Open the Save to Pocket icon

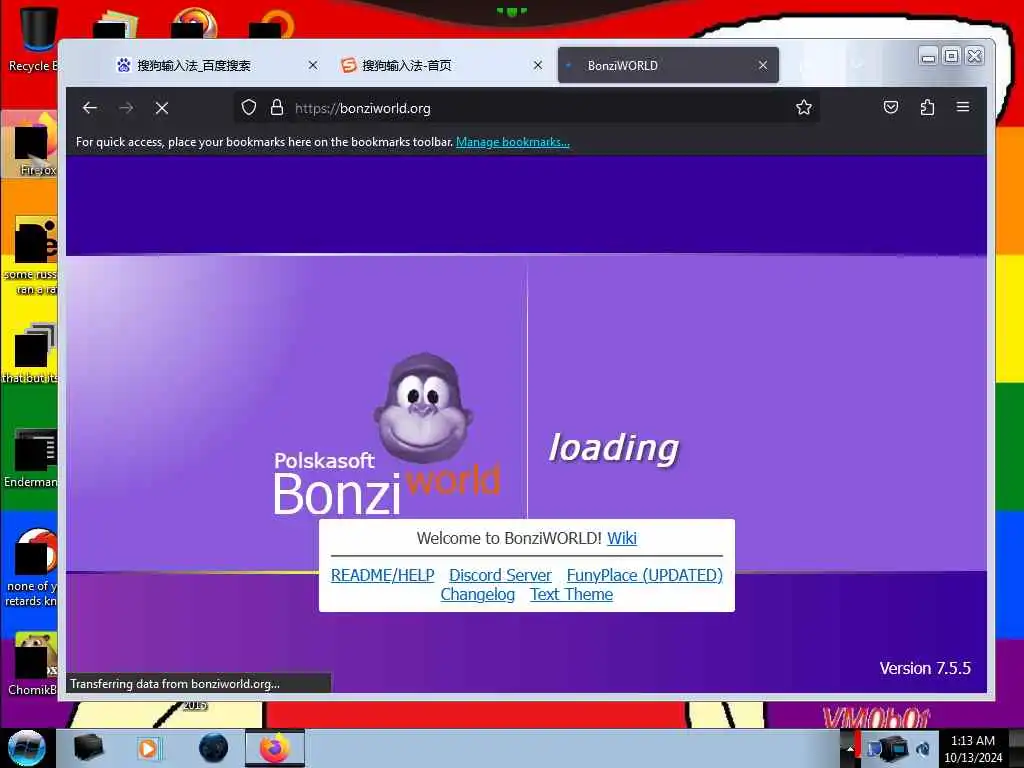(x=891, y=107)
